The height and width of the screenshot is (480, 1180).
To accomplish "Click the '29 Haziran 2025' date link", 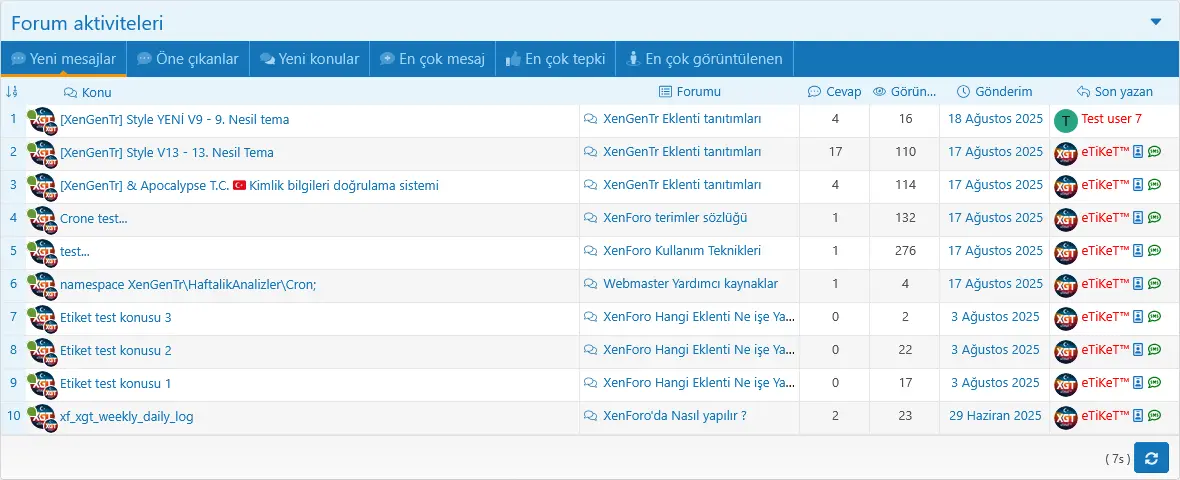I will pos(995,416).
